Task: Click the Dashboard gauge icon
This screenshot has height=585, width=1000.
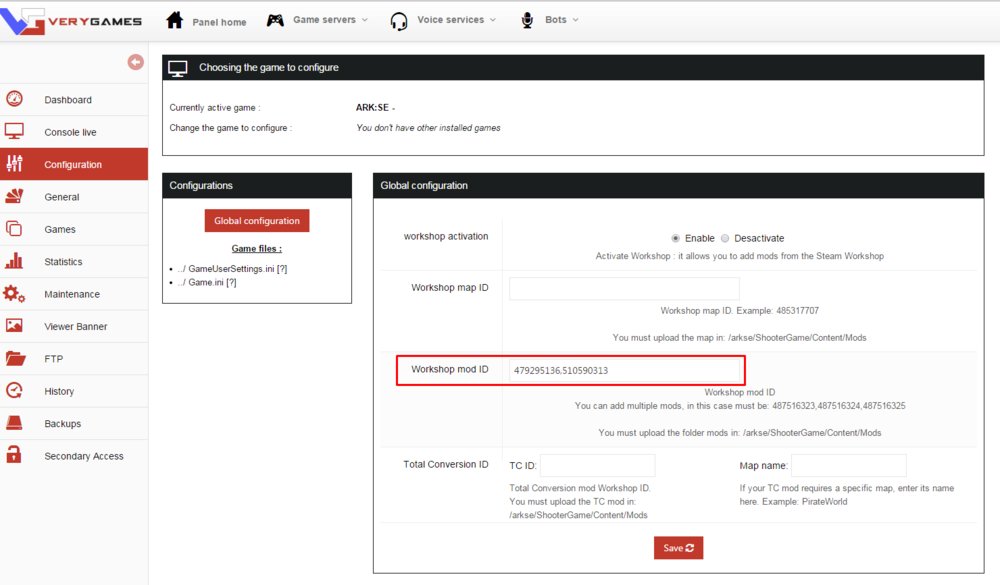Action: 14,99
